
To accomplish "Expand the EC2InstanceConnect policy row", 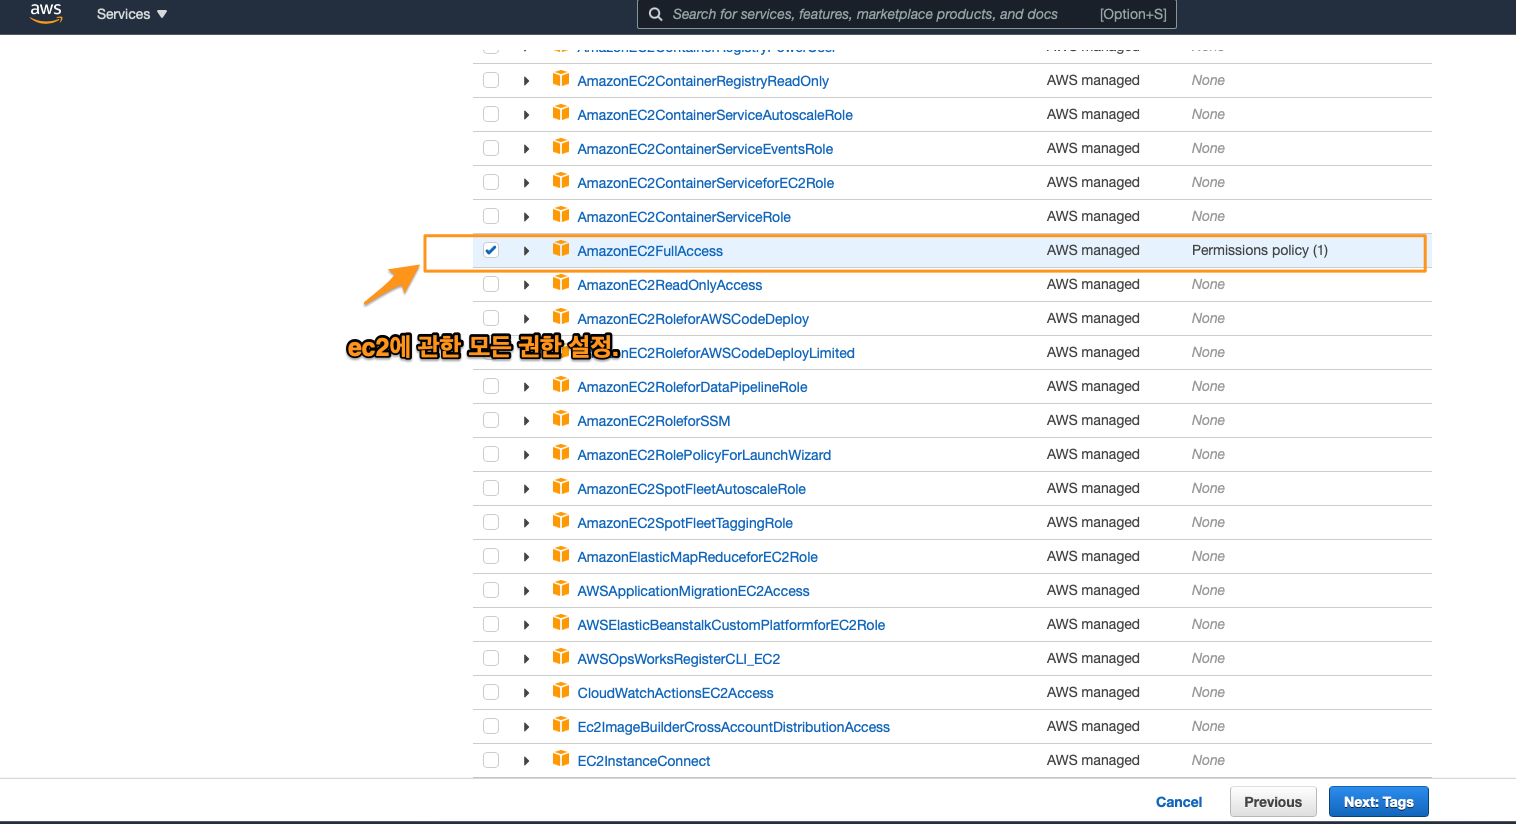I will [x=526, y=761].
